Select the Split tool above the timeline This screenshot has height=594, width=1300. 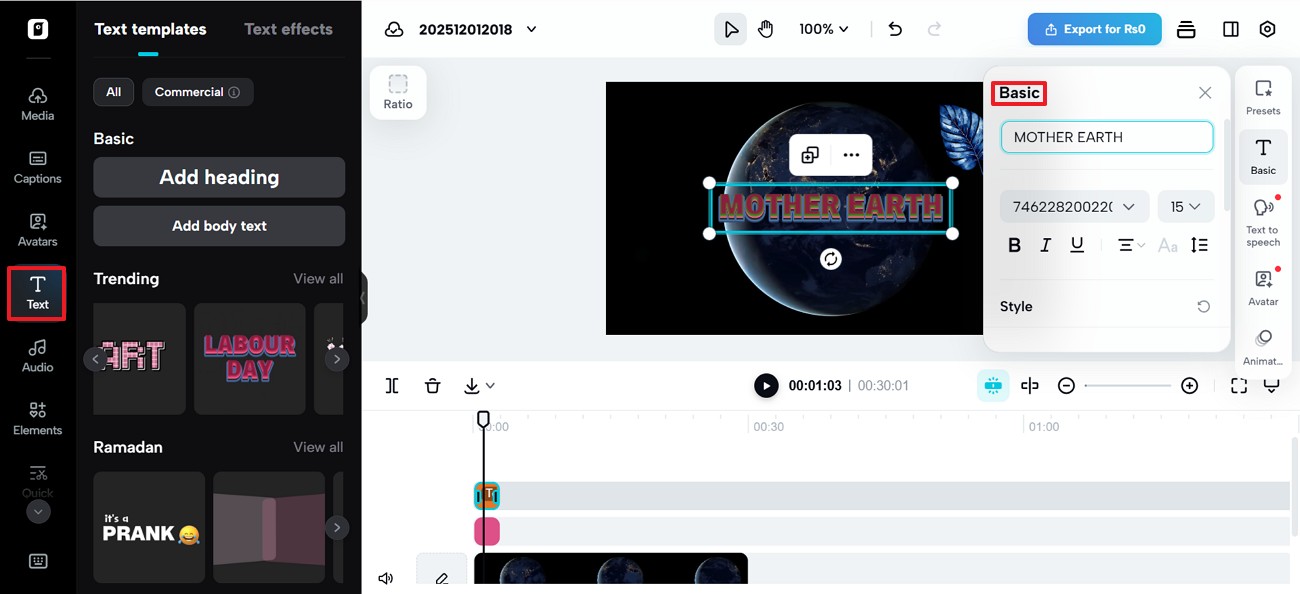(392, 385)
